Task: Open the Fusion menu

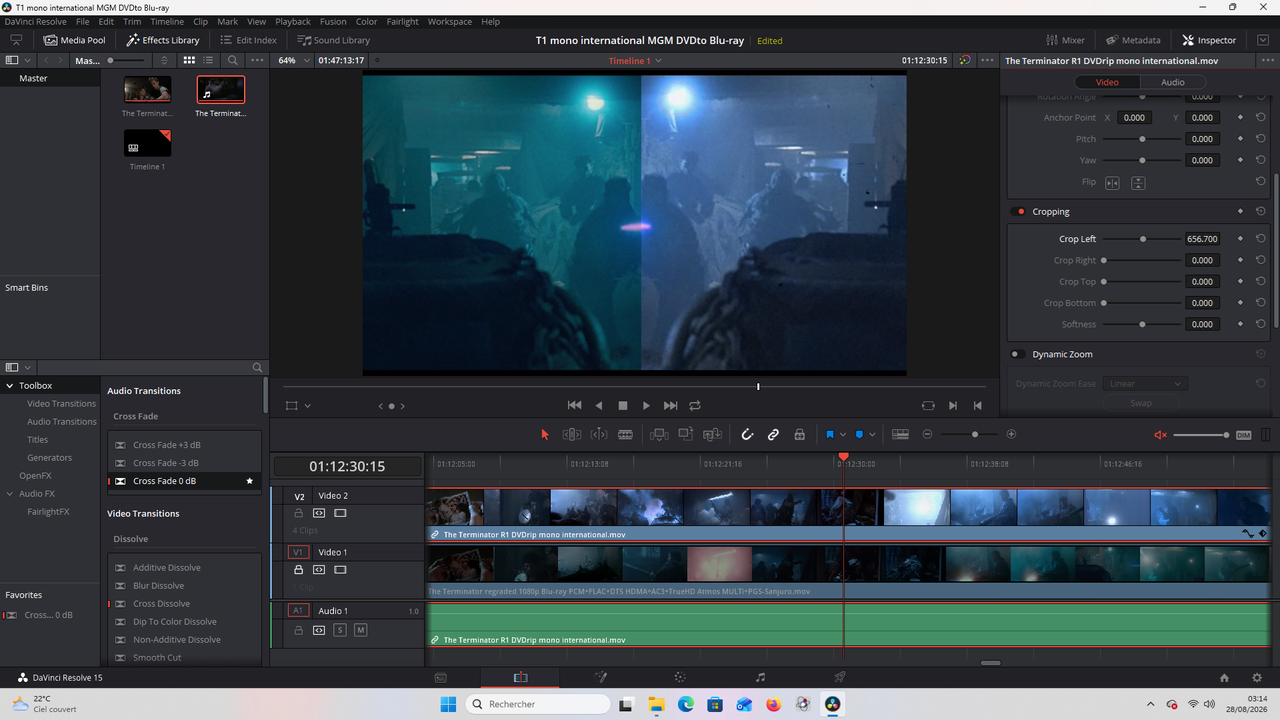Action: click(333, 21)
